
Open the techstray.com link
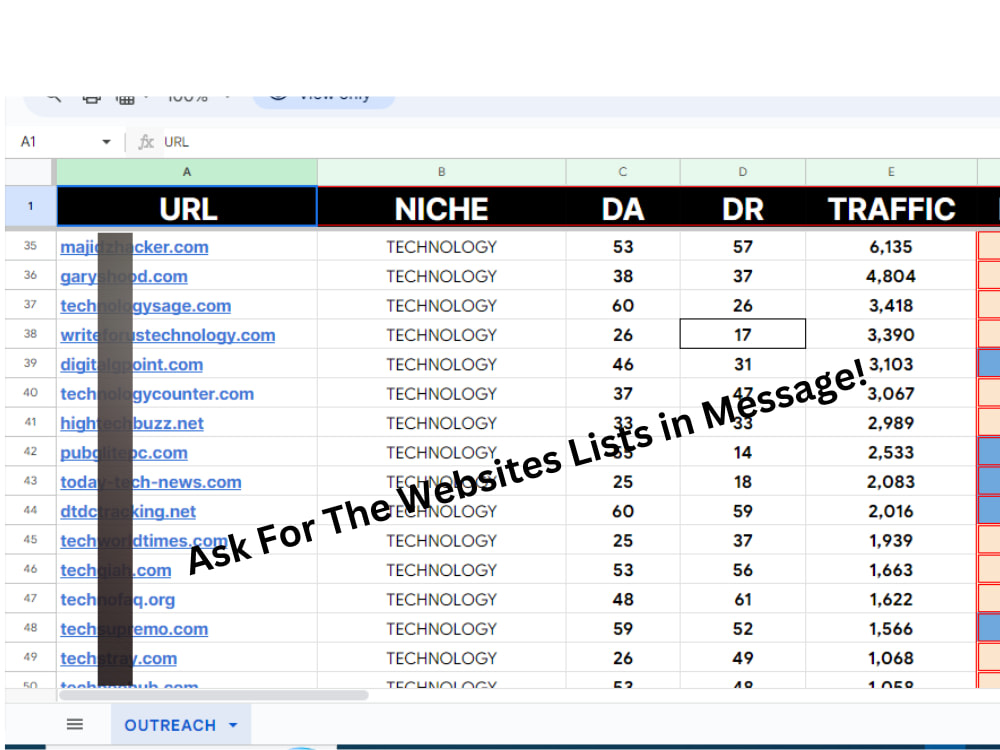119,658
